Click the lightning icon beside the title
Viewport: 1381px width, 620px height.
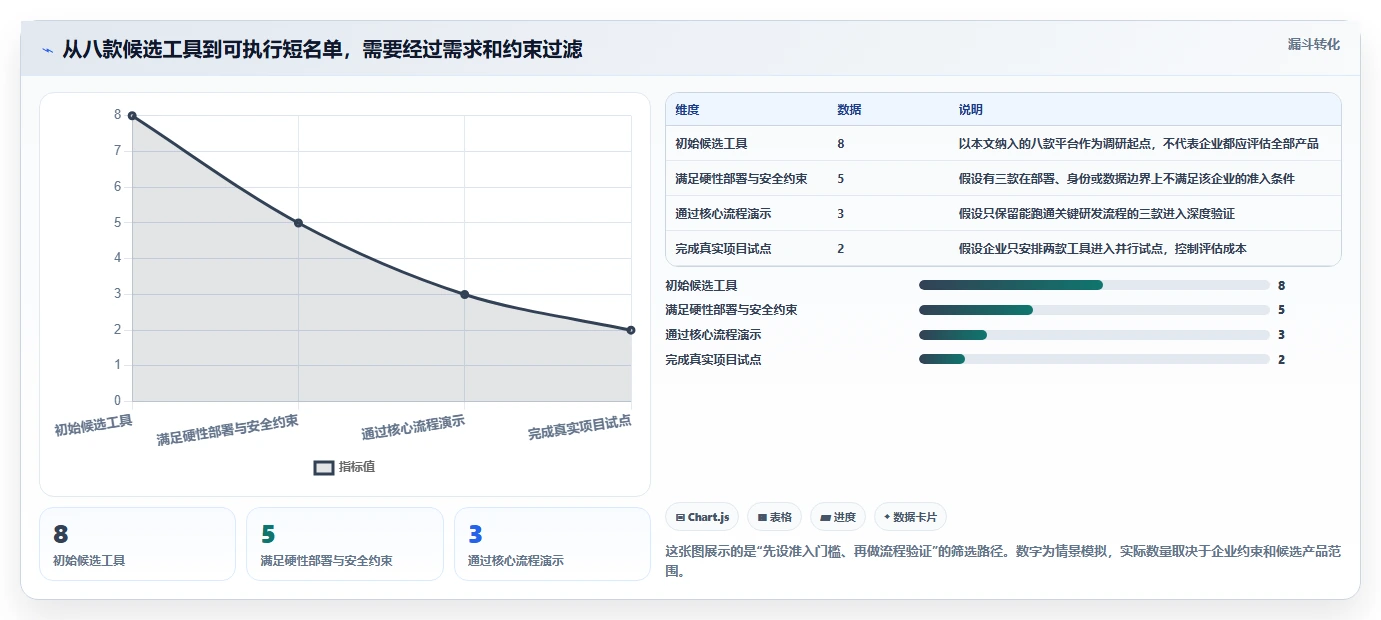(x=48, y=49)
